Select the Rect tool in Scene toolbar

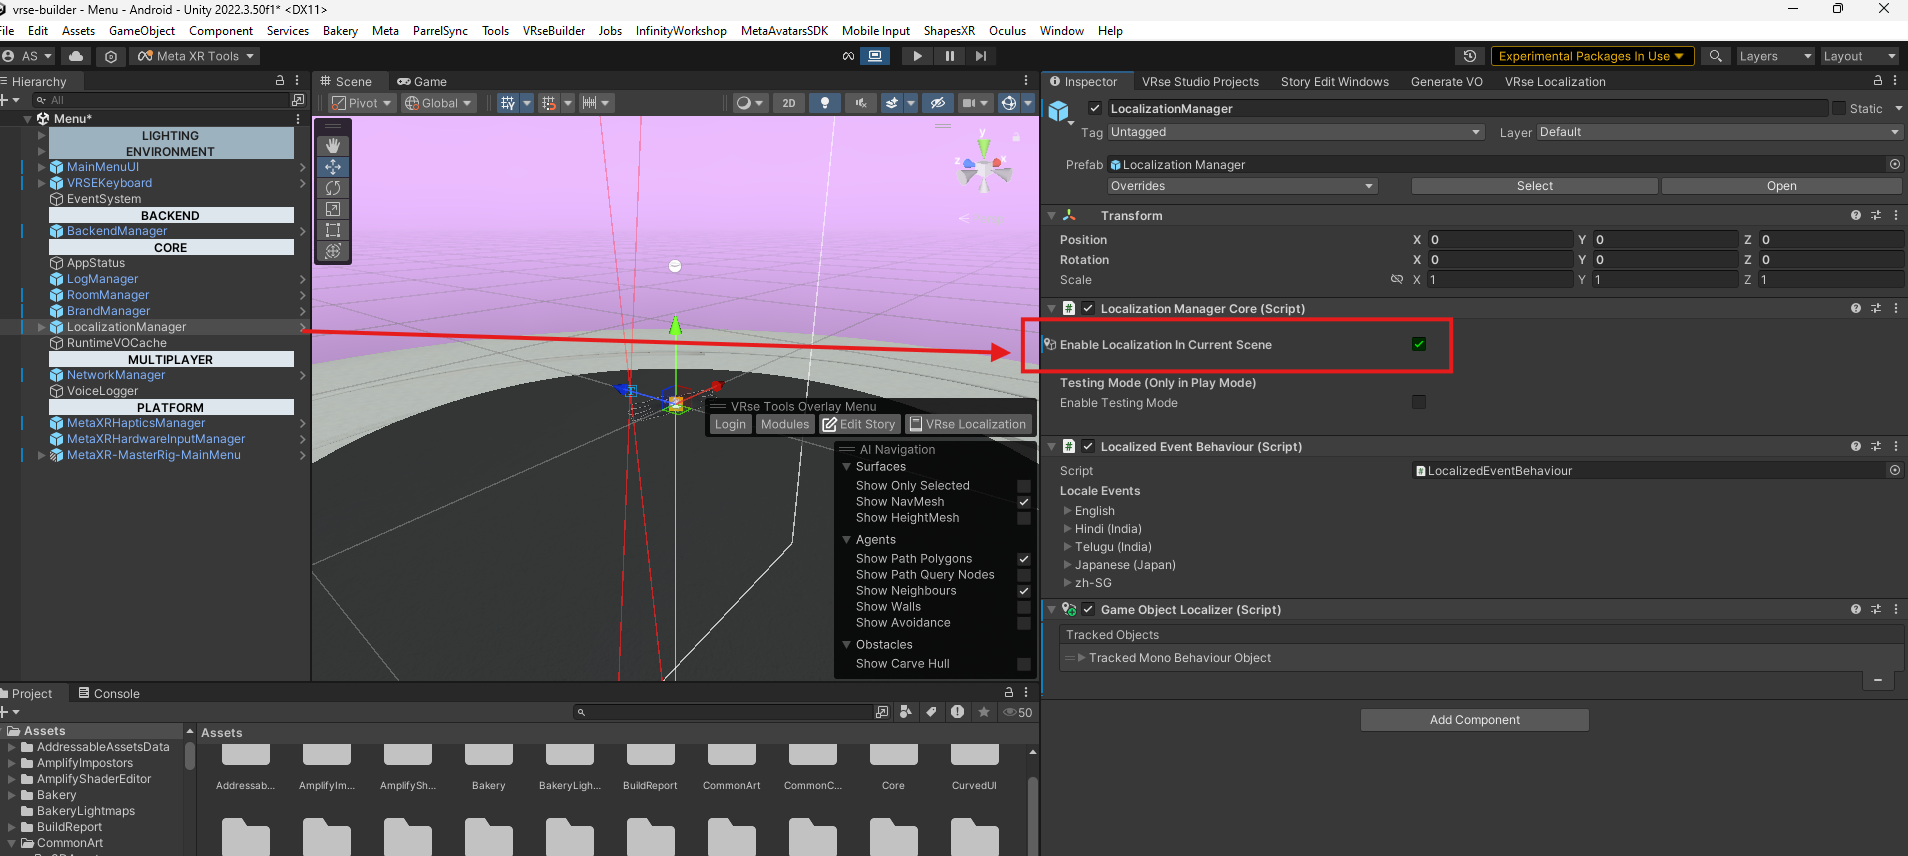point(333,230)
